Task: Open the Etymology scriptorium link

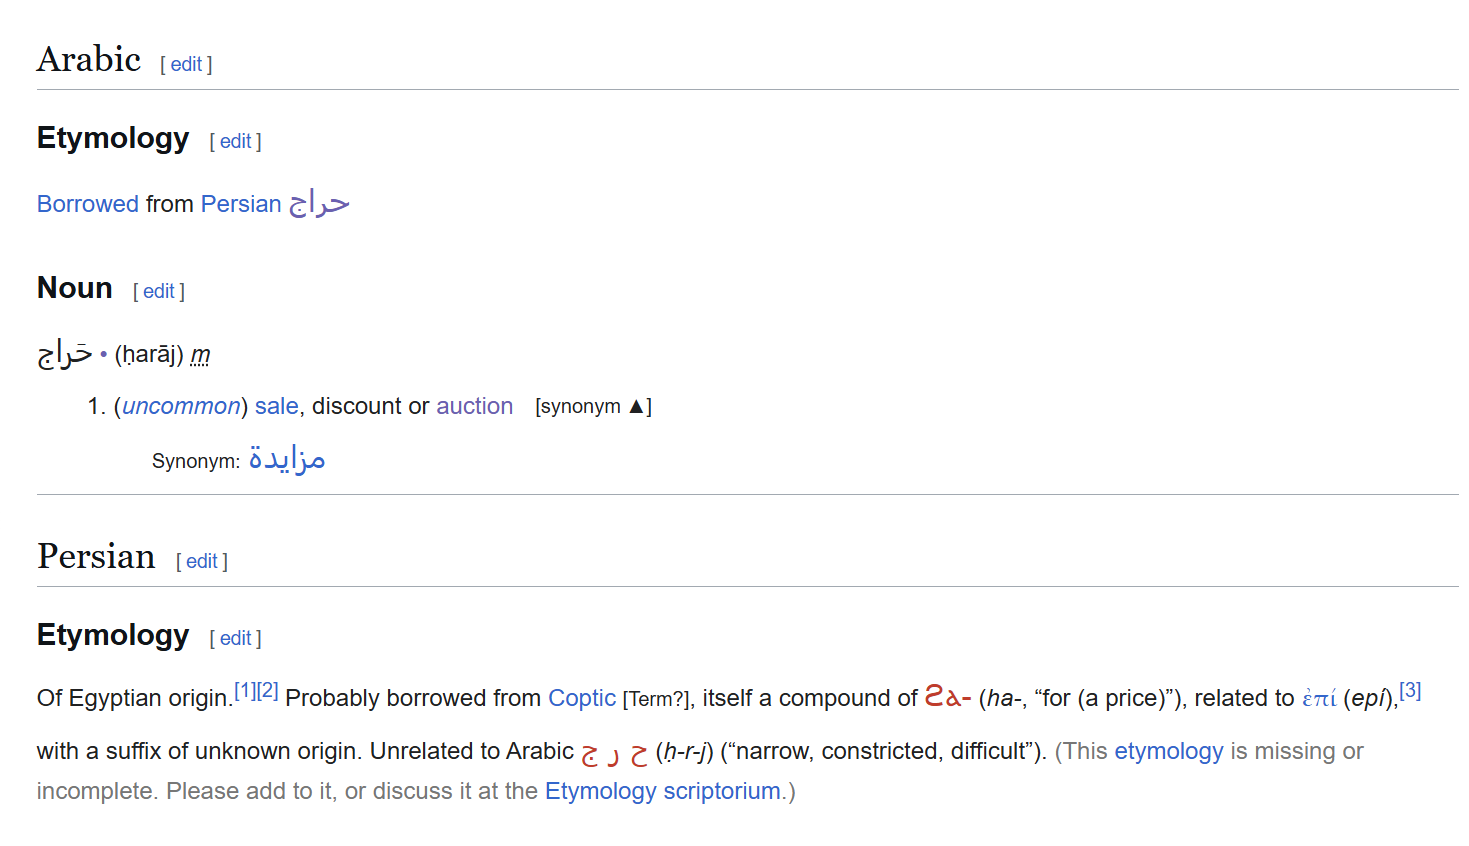Action: tap(662, 792)
